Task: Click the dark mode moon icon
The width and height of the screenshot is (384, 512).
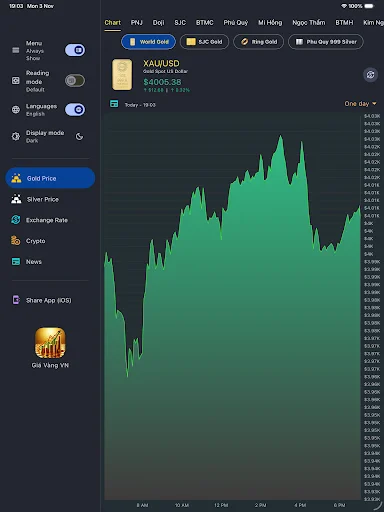Action: tap(79, 136)
